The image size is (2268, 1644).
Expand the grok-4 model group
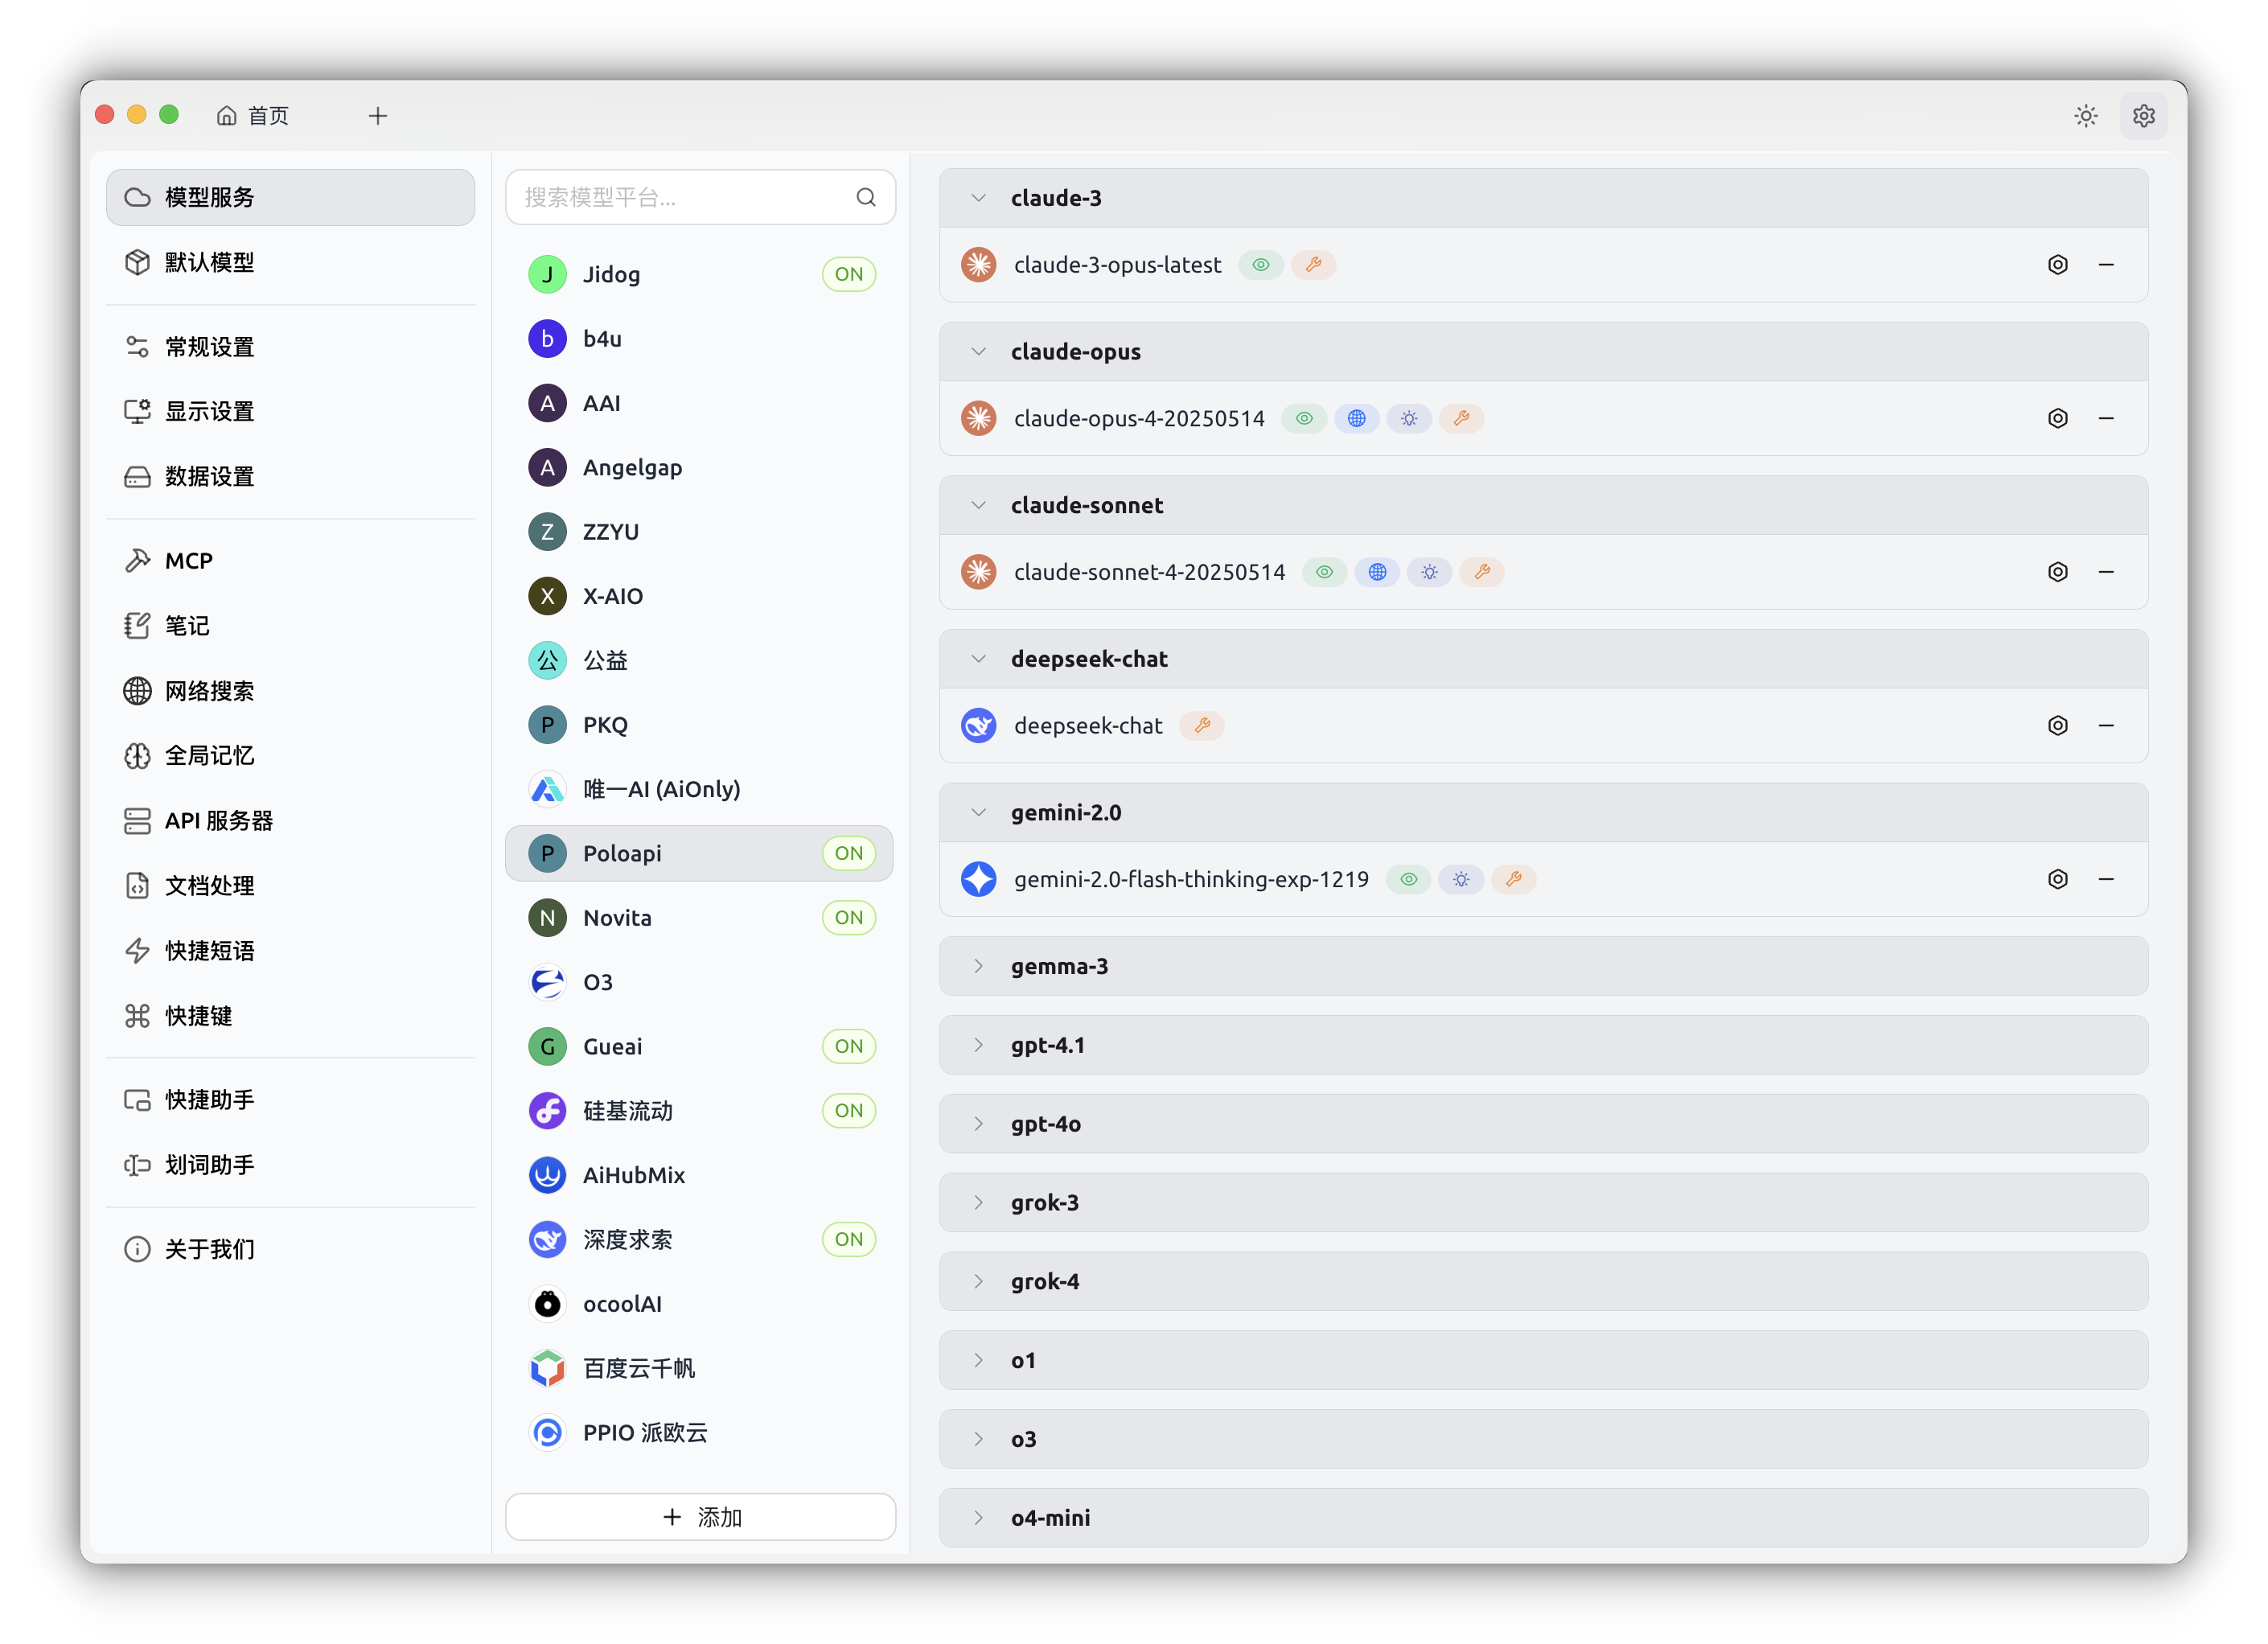pyautogui.click(x=1543, y=1281)
